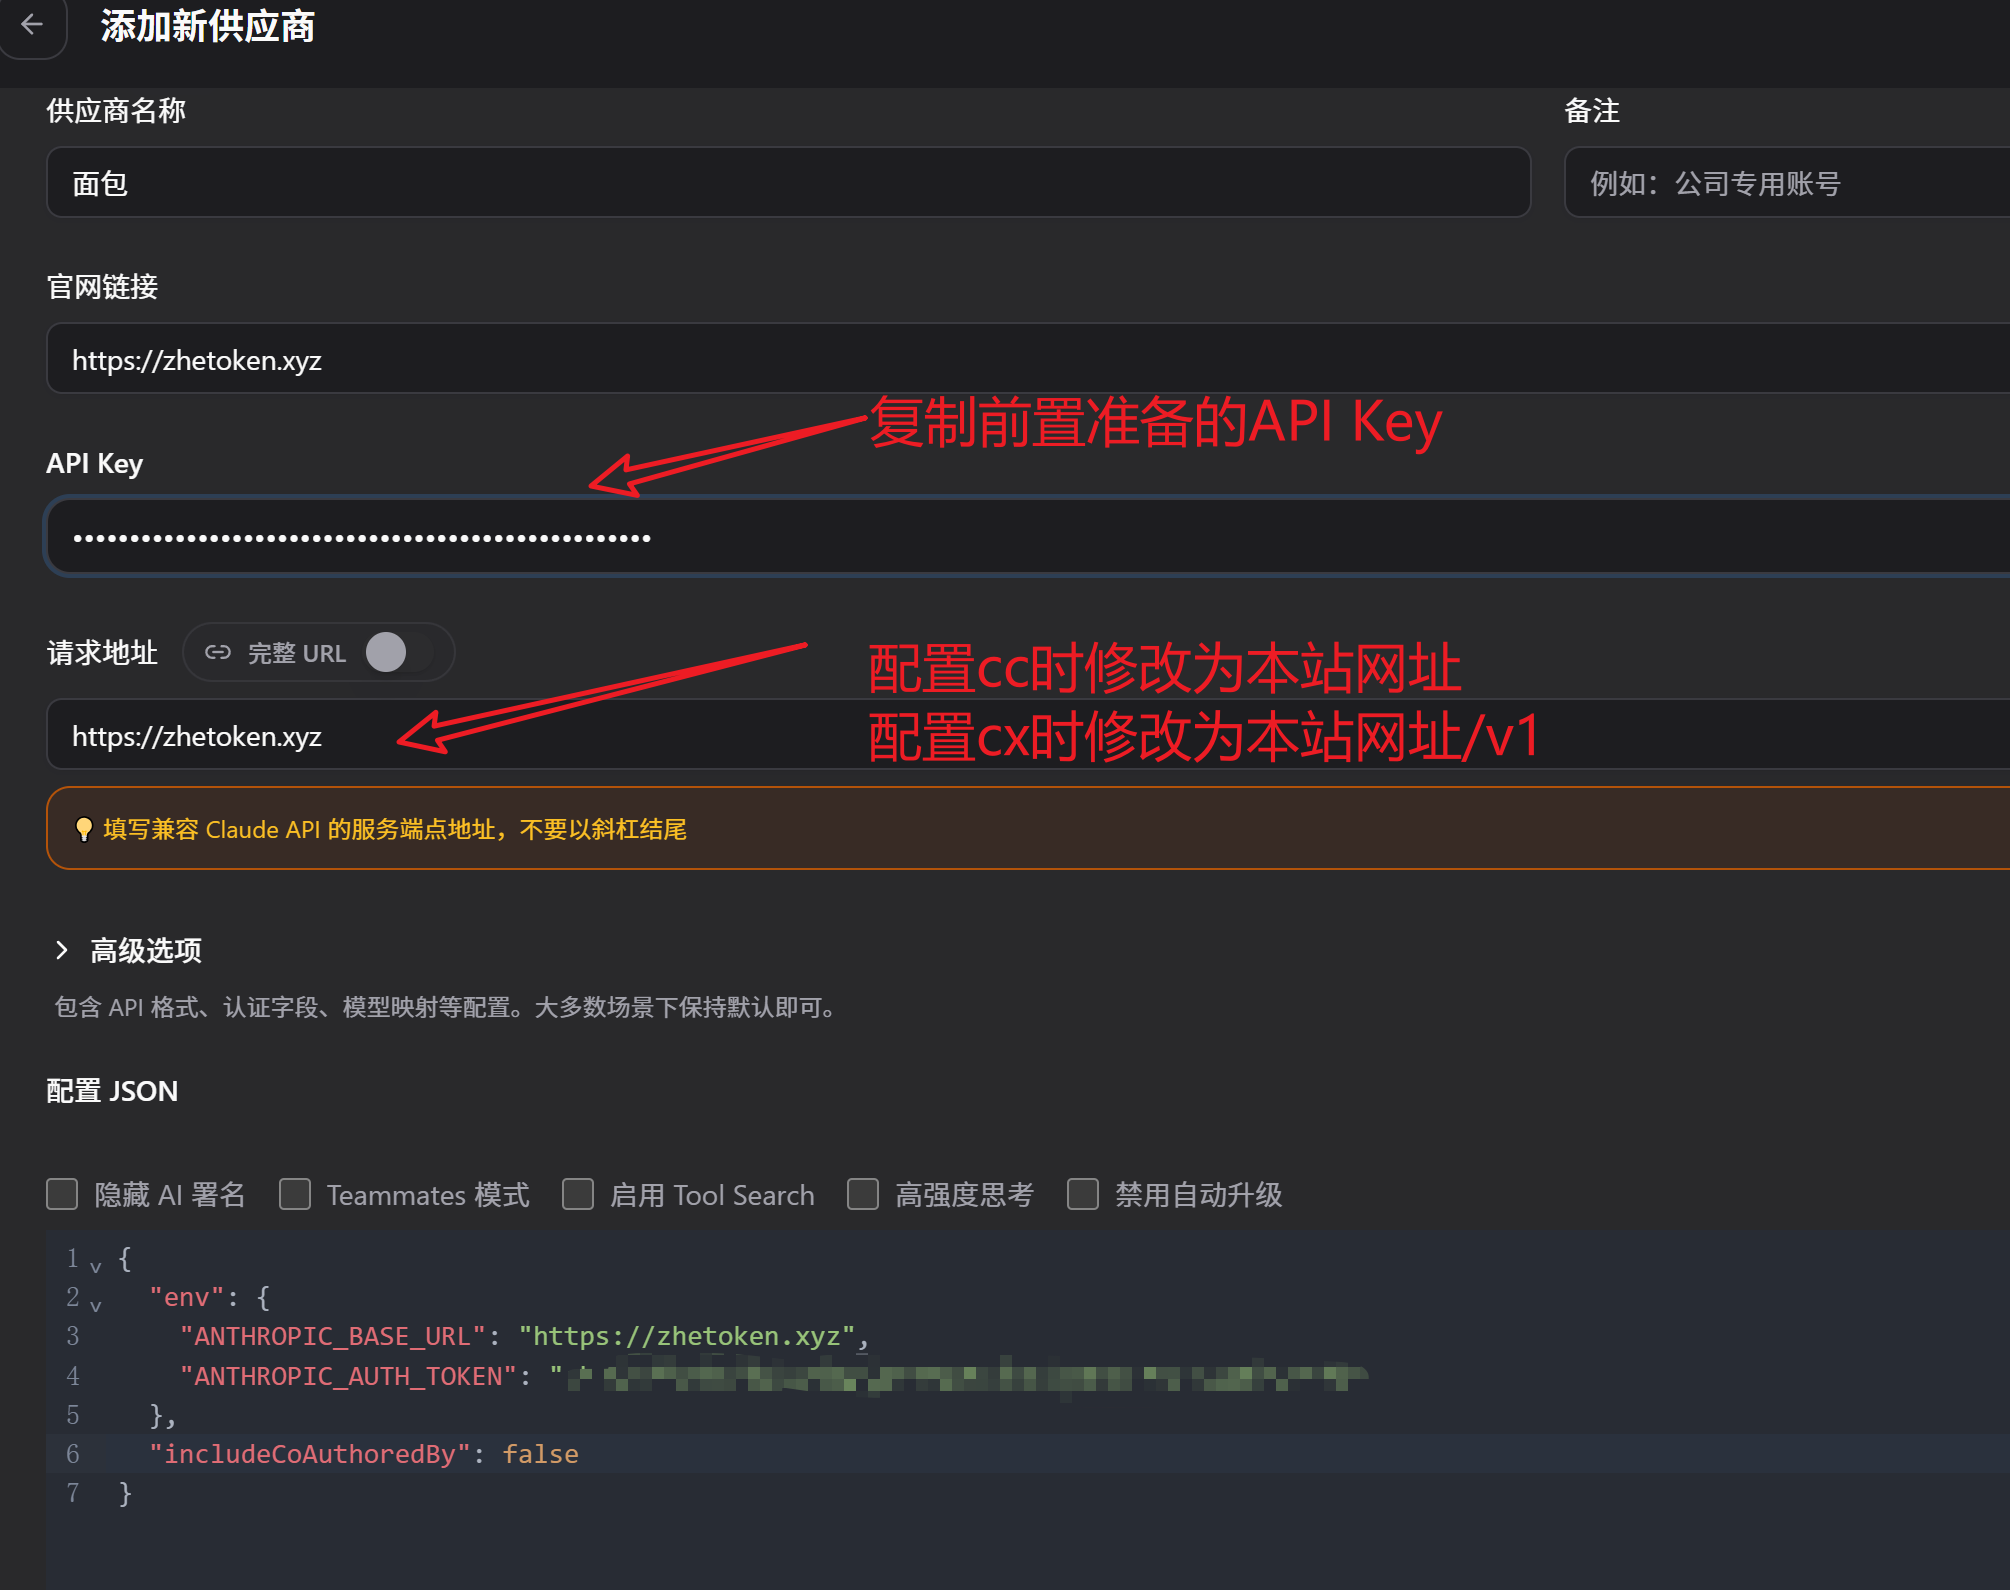Click the 填写兼容 Claude API hint text
2010x1590 pixels.
point(394,829)
